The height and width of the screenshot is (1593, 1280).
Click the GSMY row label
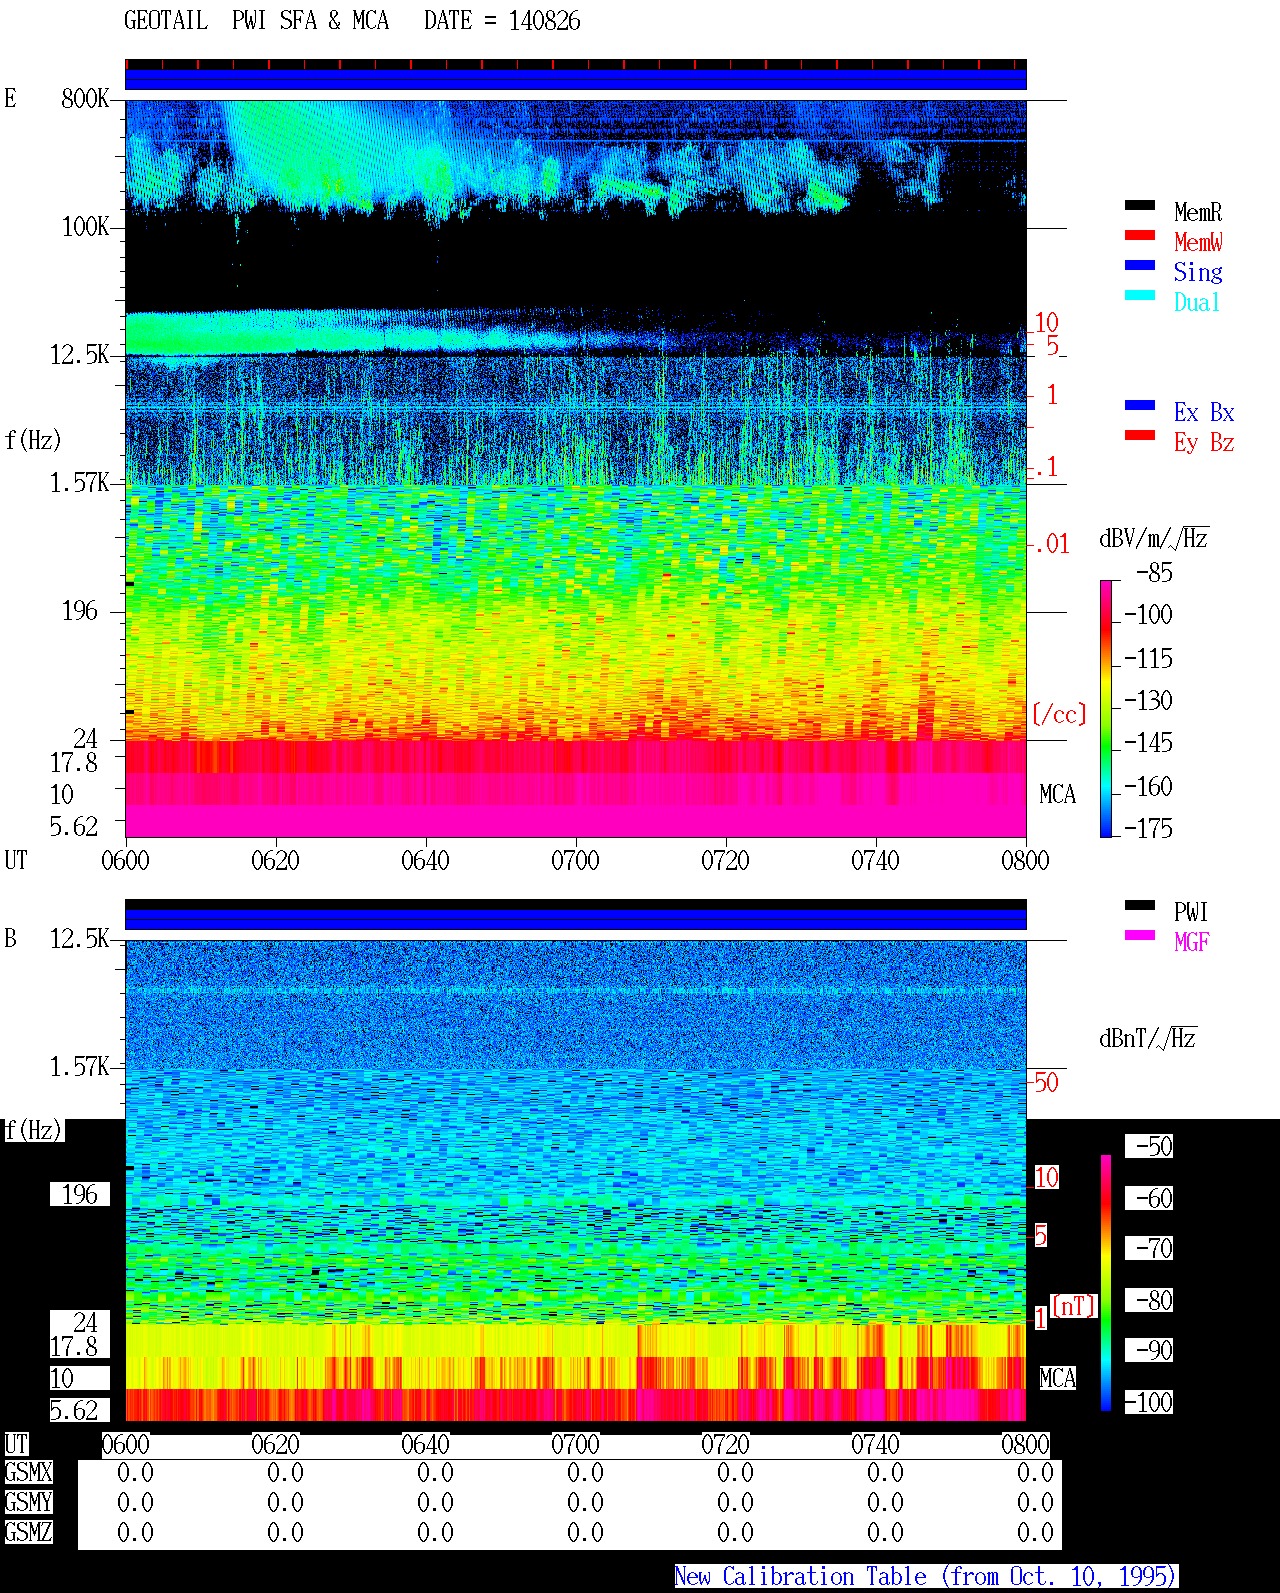click(x=29, y=1503)
